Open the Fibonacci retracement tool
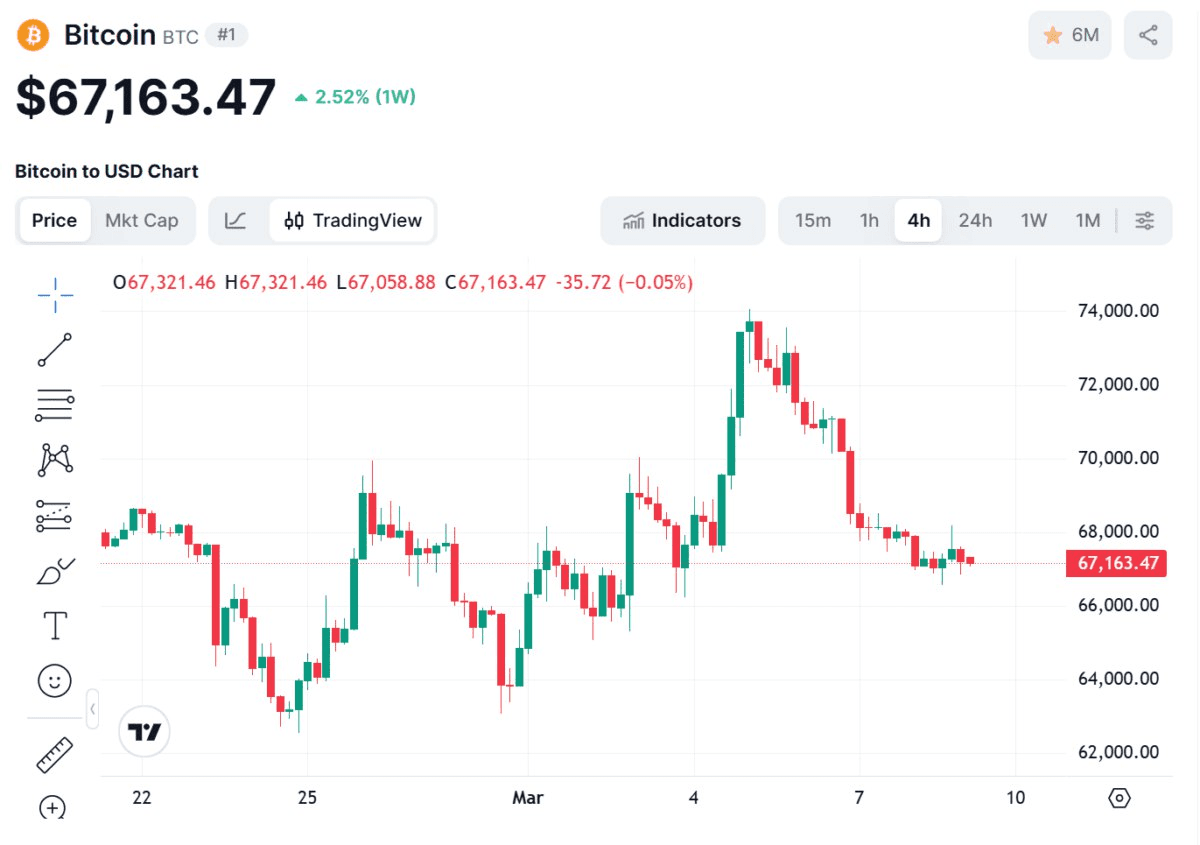Screen dimensions: 1200x845 pos(55,404)
